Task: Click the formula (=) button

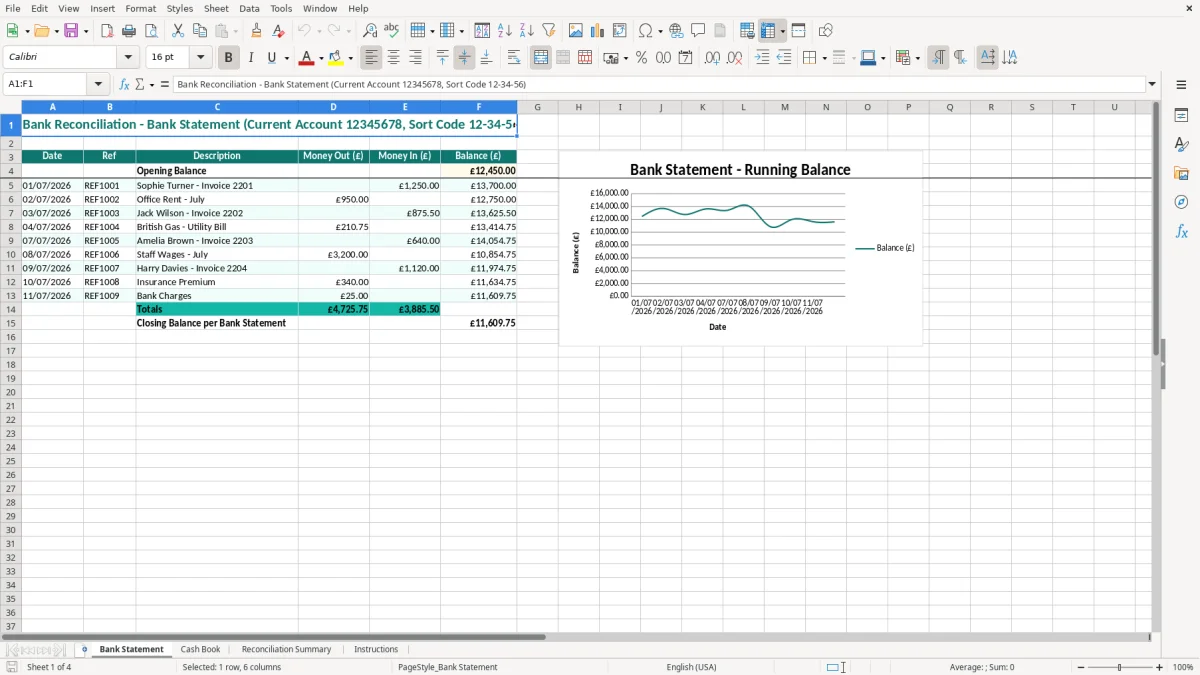Action: tap(165, 84)
